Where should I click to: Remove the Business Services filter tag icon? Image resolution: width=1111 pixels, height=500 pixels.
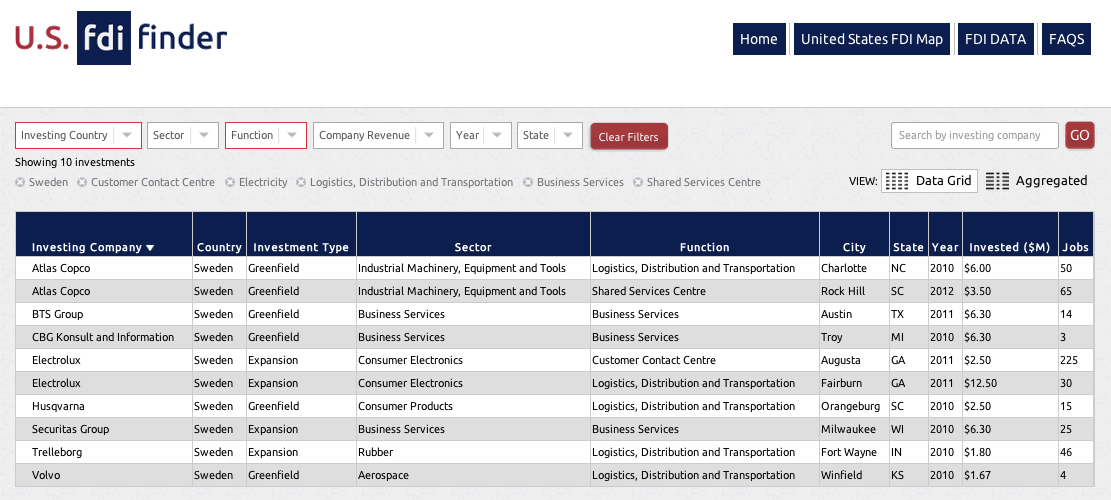(x=528, y=182)
